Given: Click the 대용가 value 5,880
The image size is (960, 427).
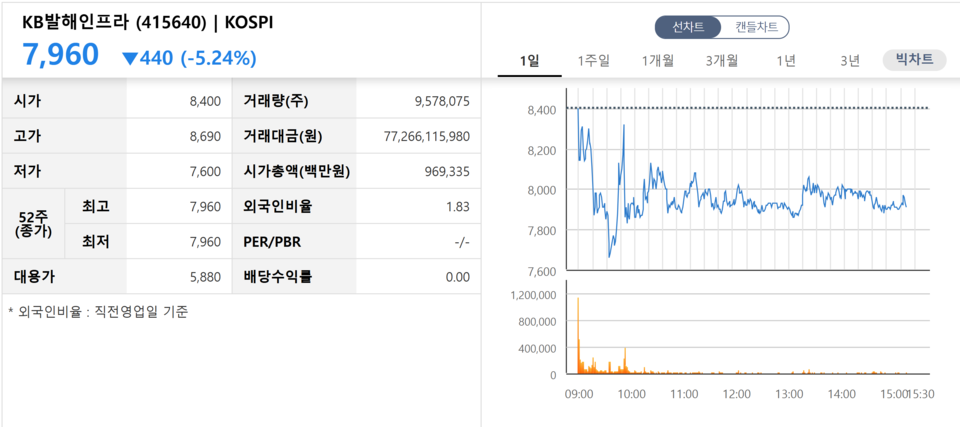Looking at the screenshot, I should tap(205, 277).
